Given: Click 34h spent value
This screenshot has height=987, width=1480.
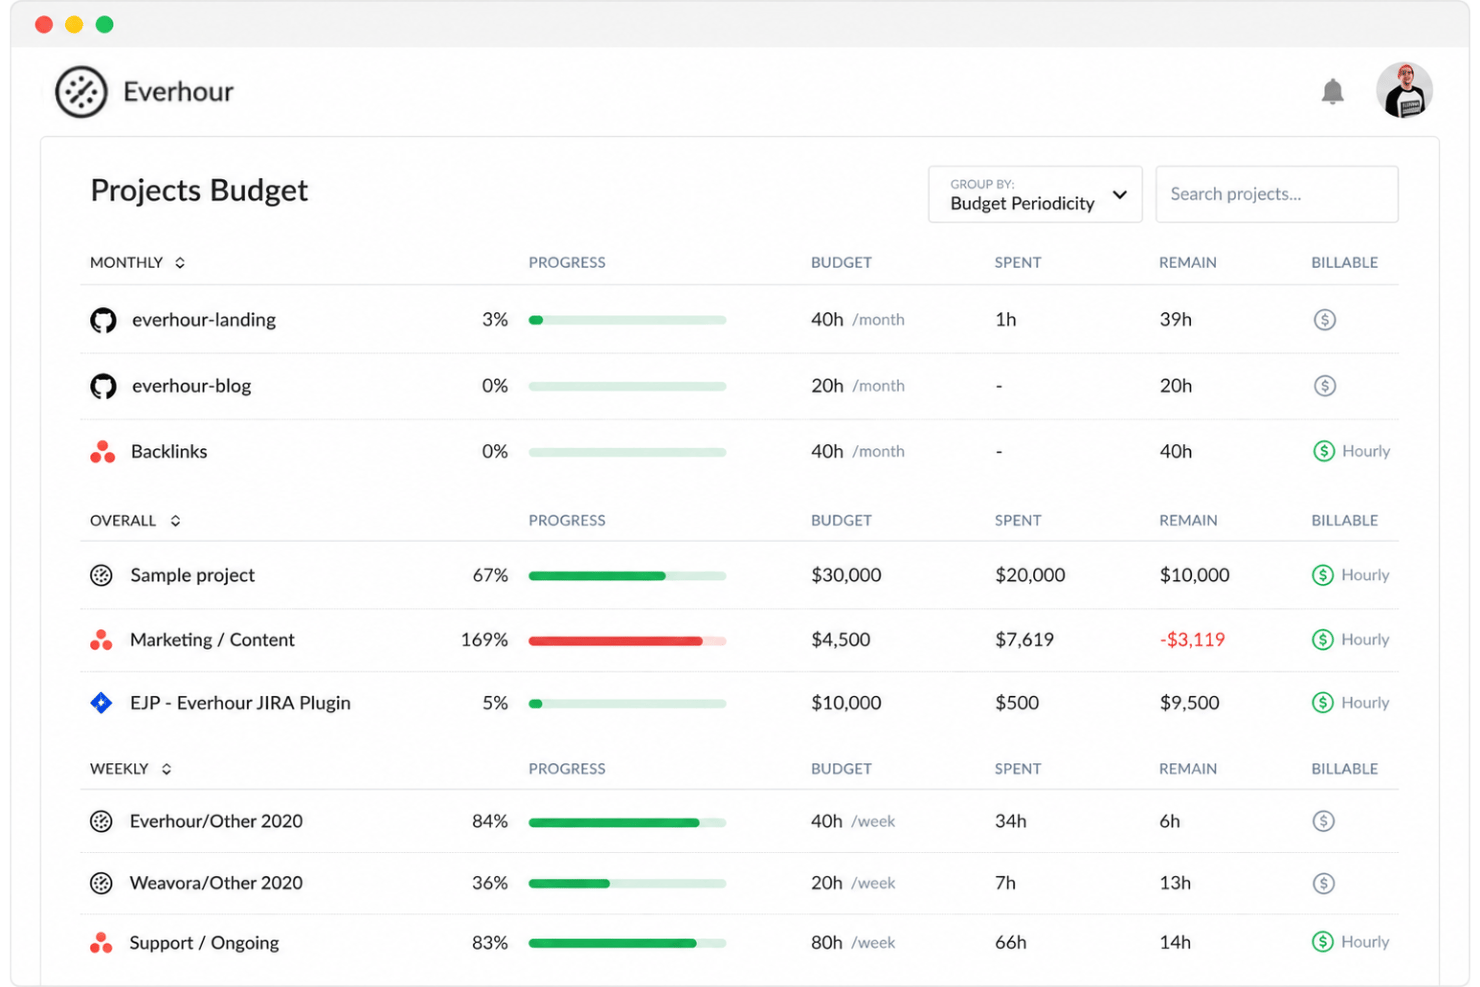Looking at the screenshot, I should tap(1010, 821).
